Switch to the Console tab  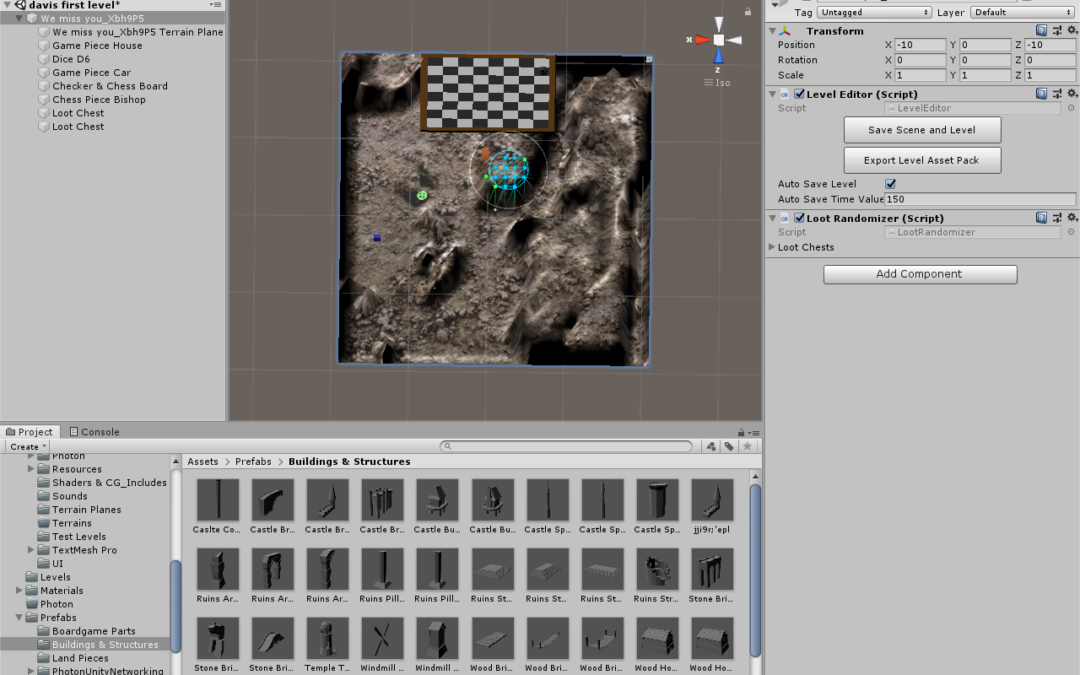tap(93, 432)
